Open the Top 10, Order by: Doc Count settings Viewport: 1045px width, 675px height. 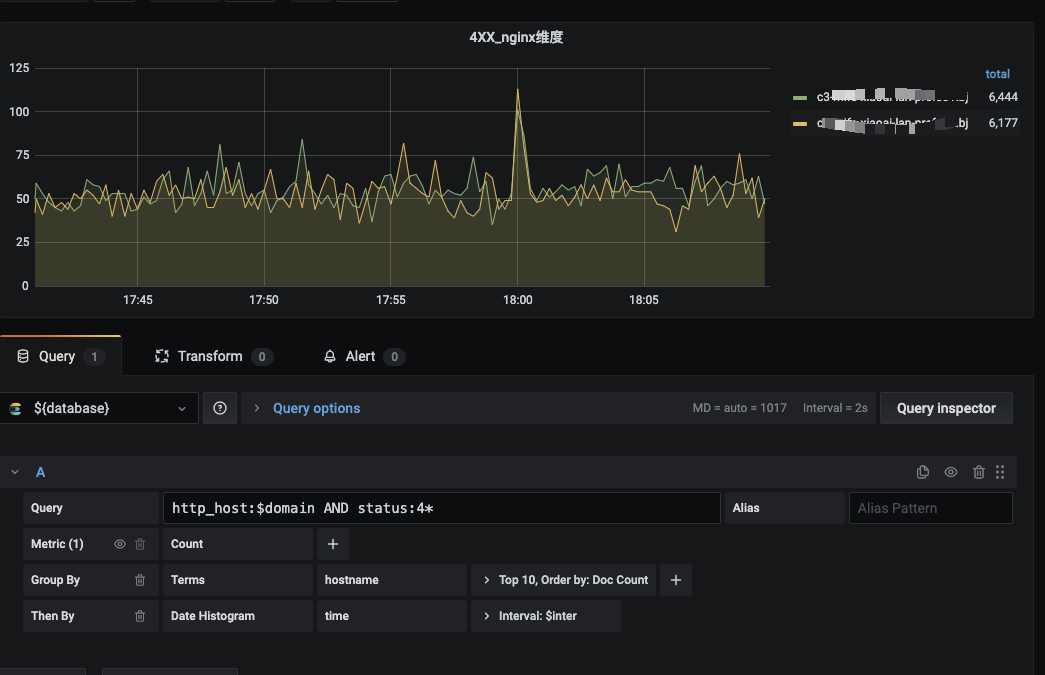(x=563, y=580)
